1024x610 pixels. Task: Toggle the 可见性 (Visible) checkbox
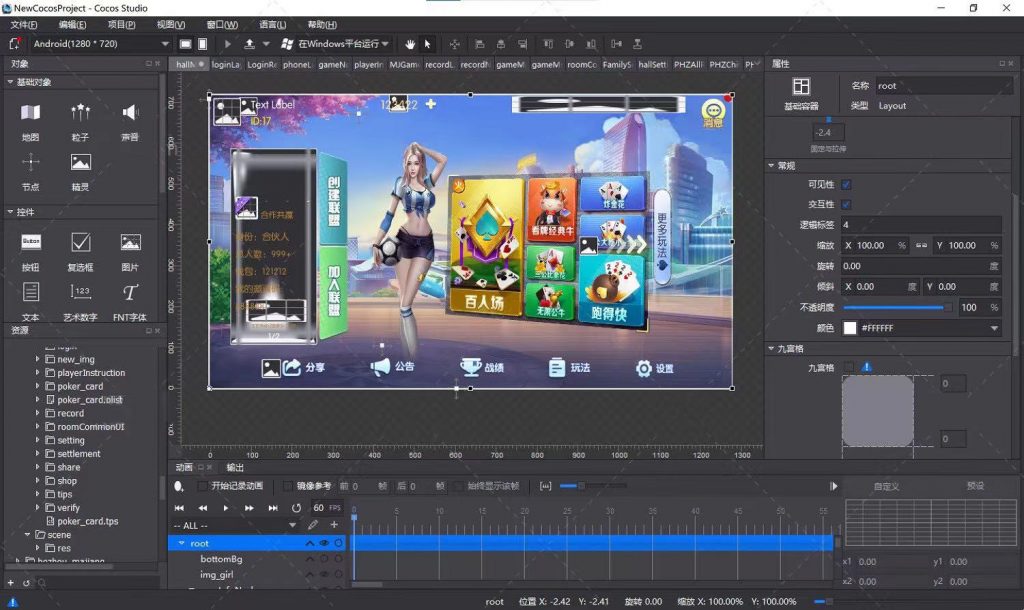[846, 184]
